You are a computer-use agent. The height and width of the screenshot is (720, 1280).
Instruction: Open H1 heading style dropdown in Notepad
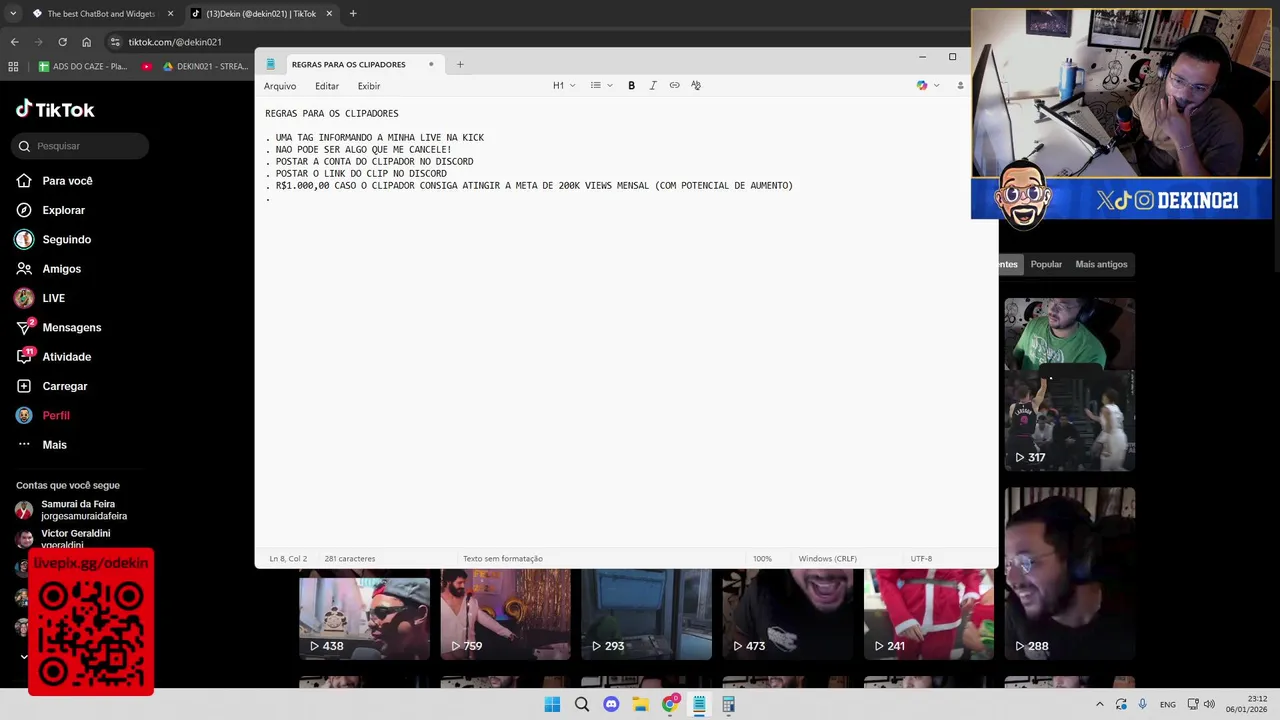click(564, 85)
